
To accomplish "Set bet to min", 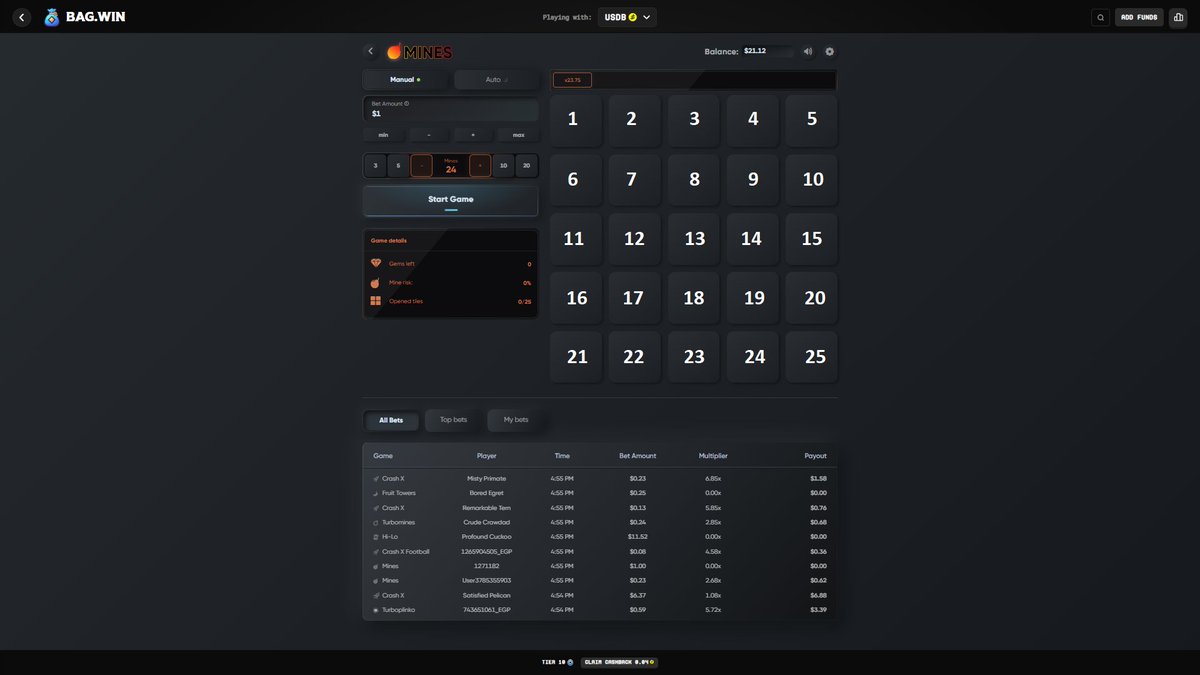I will (x=383, y=135).
